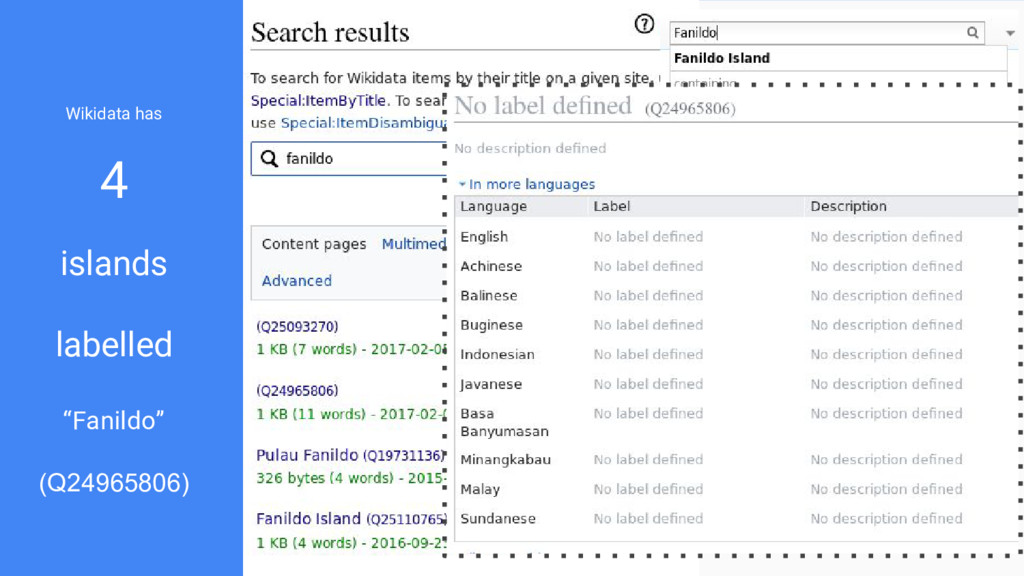
Task: Open Pulau Fanildo Q19731136 result
Action: 350,455
